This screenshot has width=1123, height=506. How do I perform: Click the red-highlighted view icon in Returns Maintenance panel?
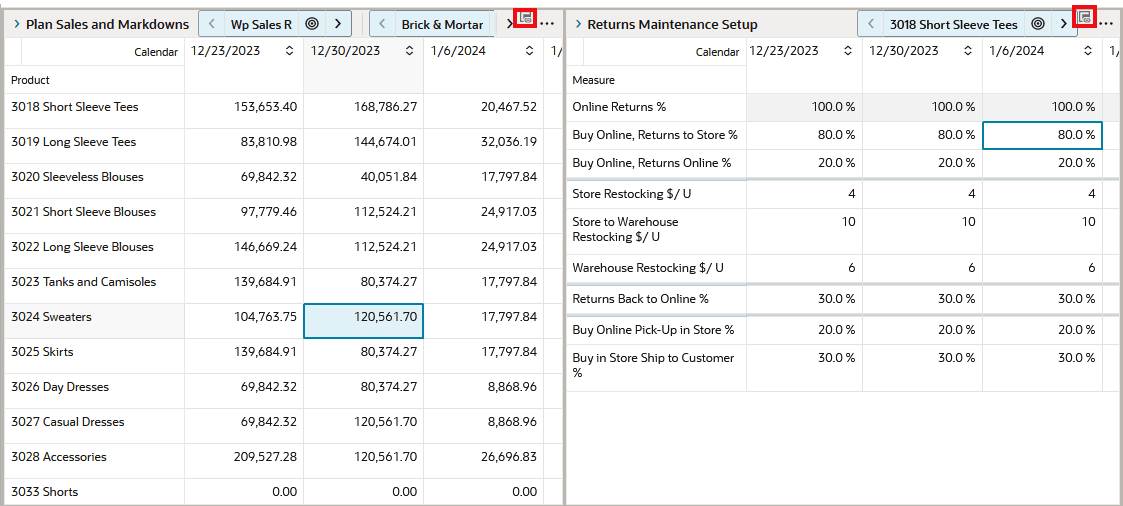(x=1084, y=16)
